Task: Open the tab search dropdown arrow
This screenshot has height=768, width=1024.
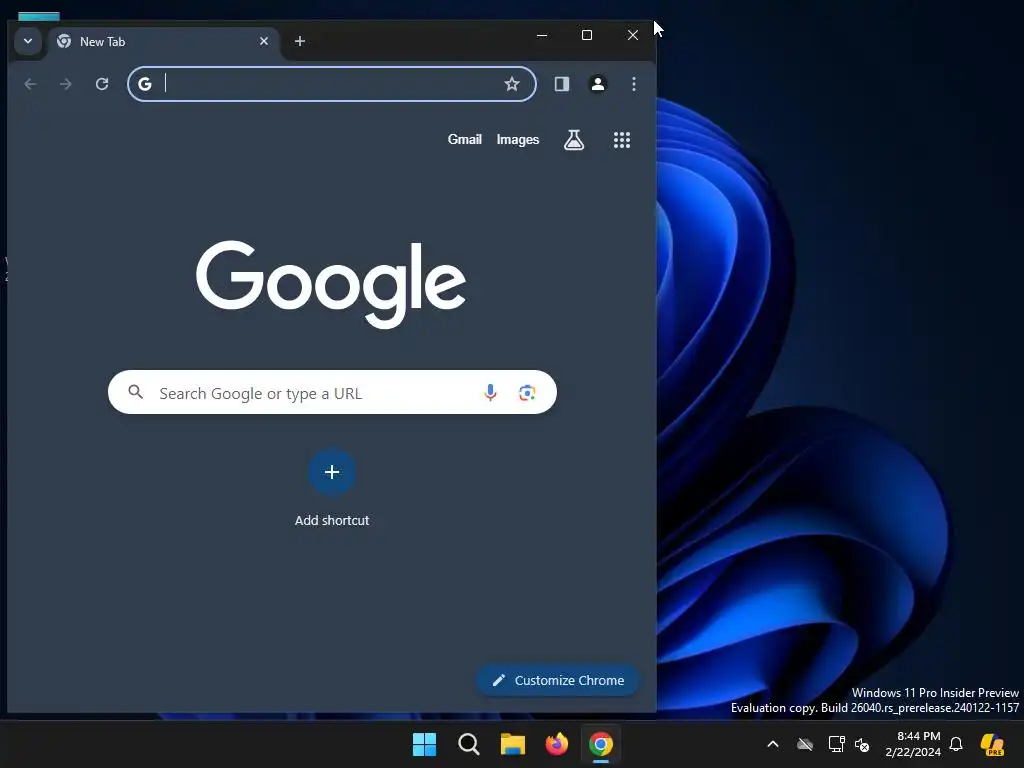Action: coord(28,41)
